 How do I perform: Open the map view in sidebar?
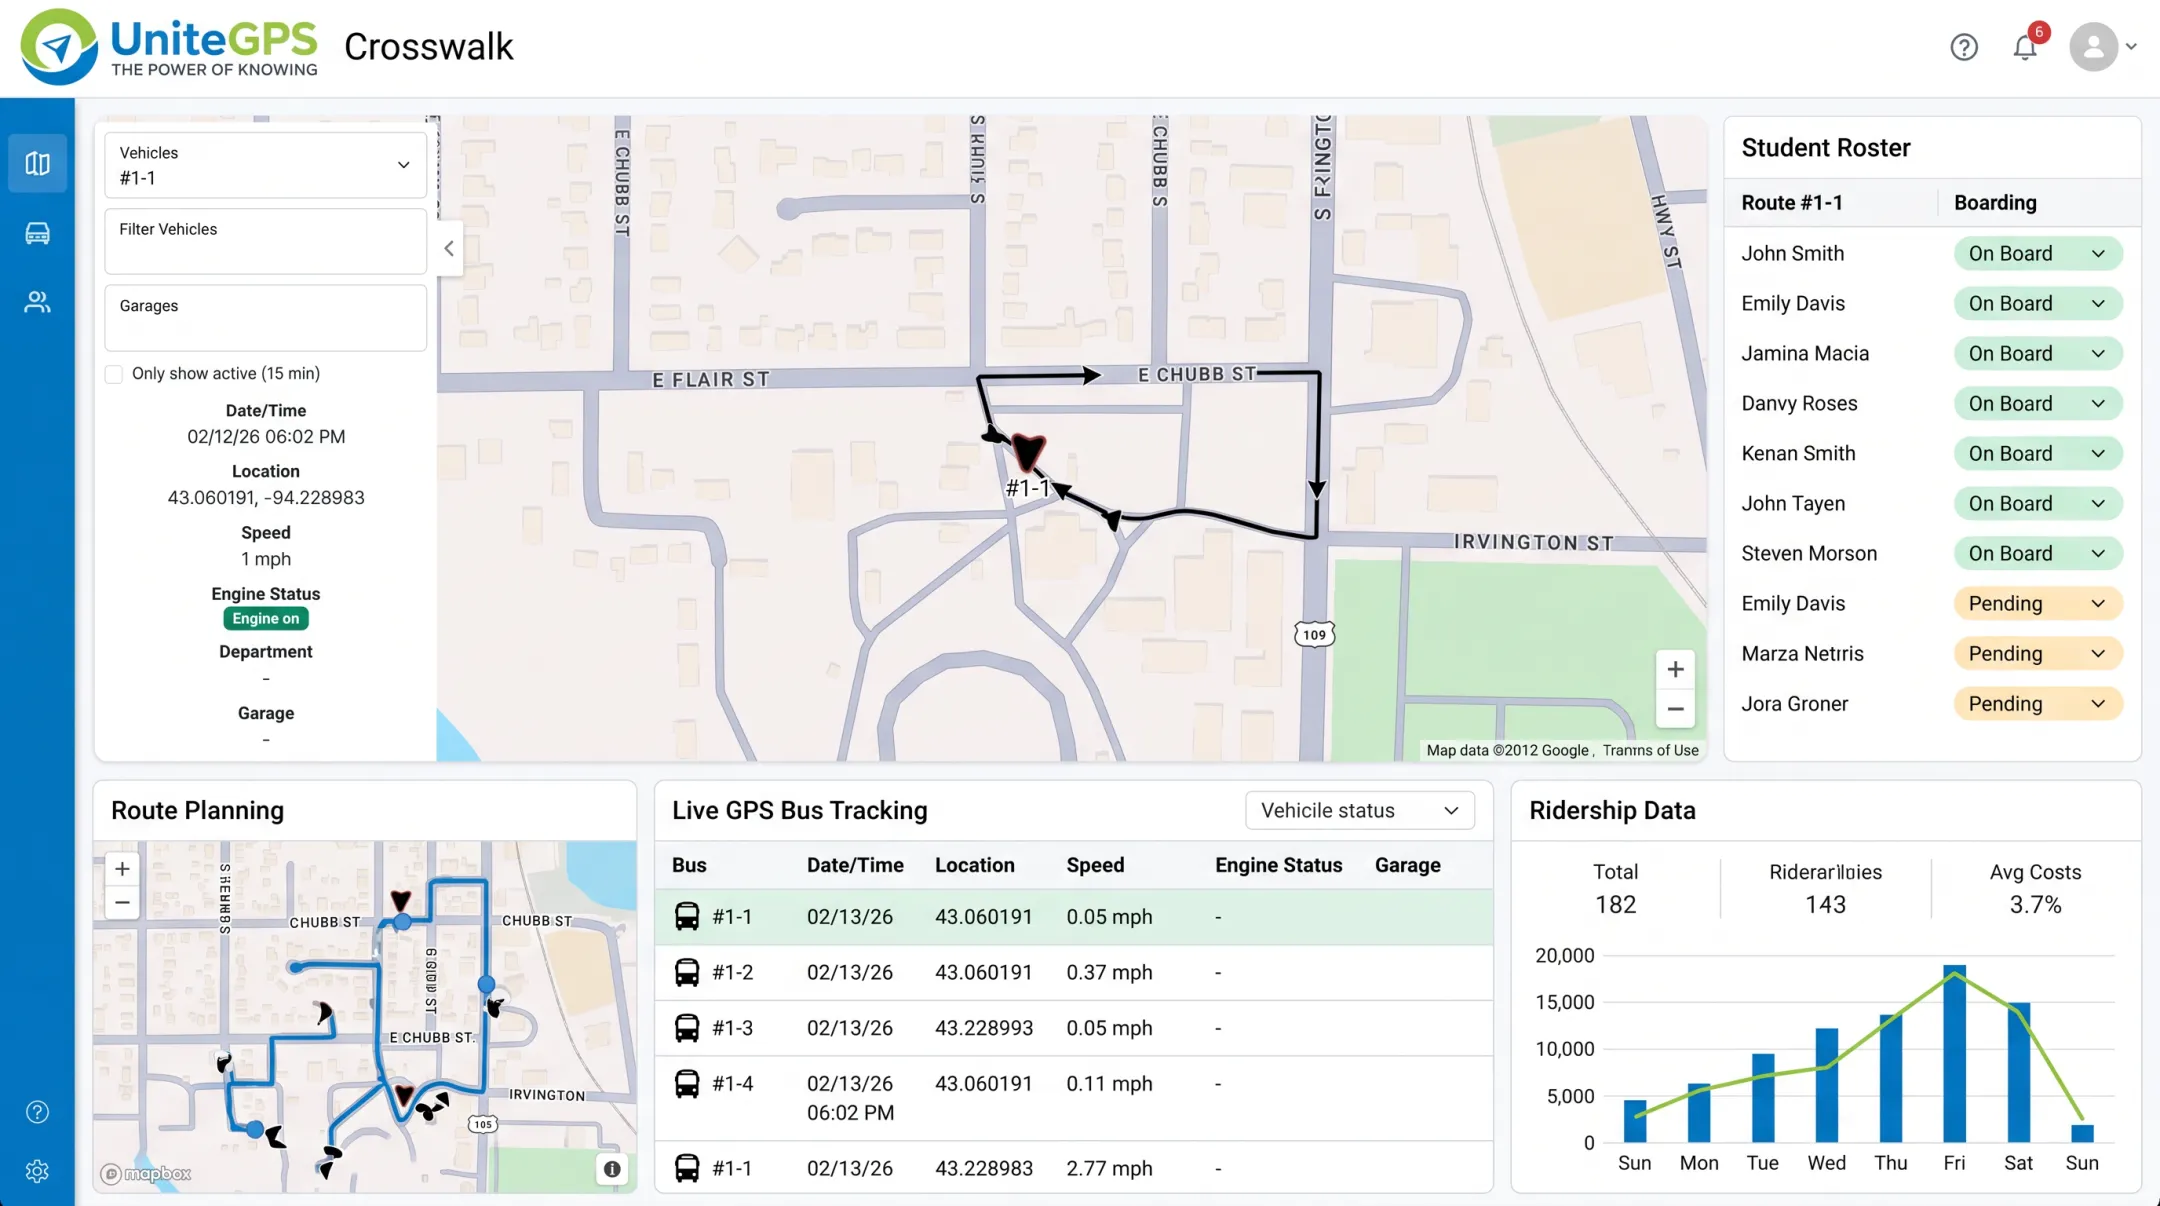point(37,163)
